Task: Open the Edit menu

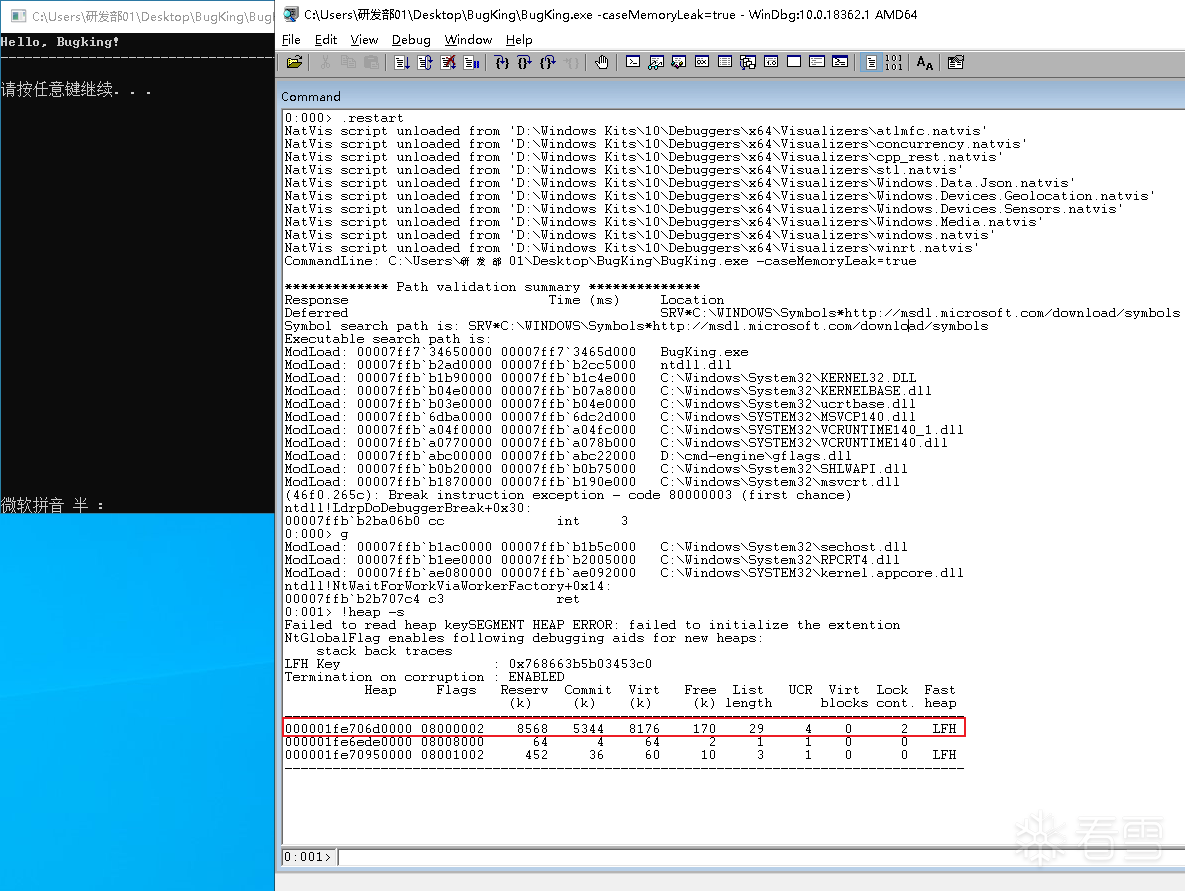Action: point(326,40)
